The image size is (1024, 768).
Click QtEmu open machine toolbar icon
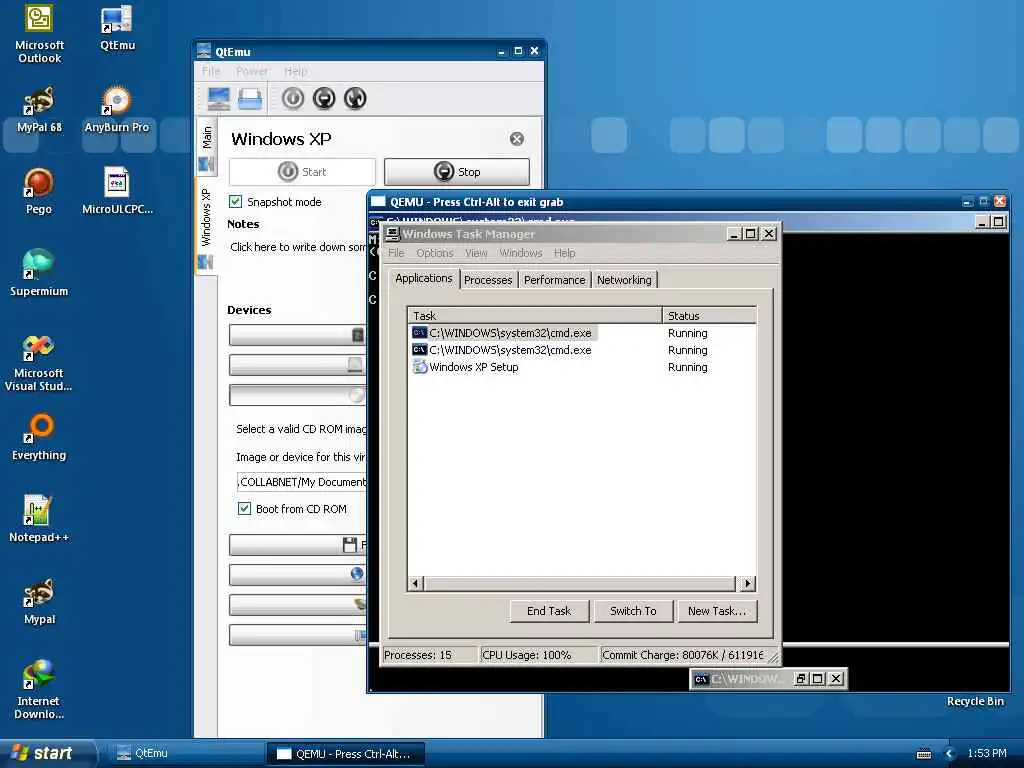(x=249, y=99)
